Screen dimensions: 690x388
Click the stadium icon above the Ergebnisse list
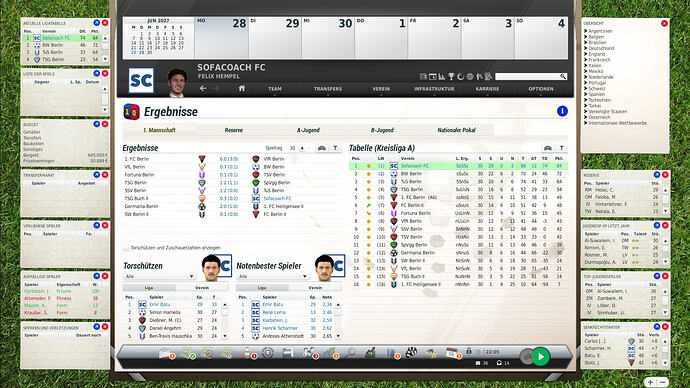[x=322, y=148]
